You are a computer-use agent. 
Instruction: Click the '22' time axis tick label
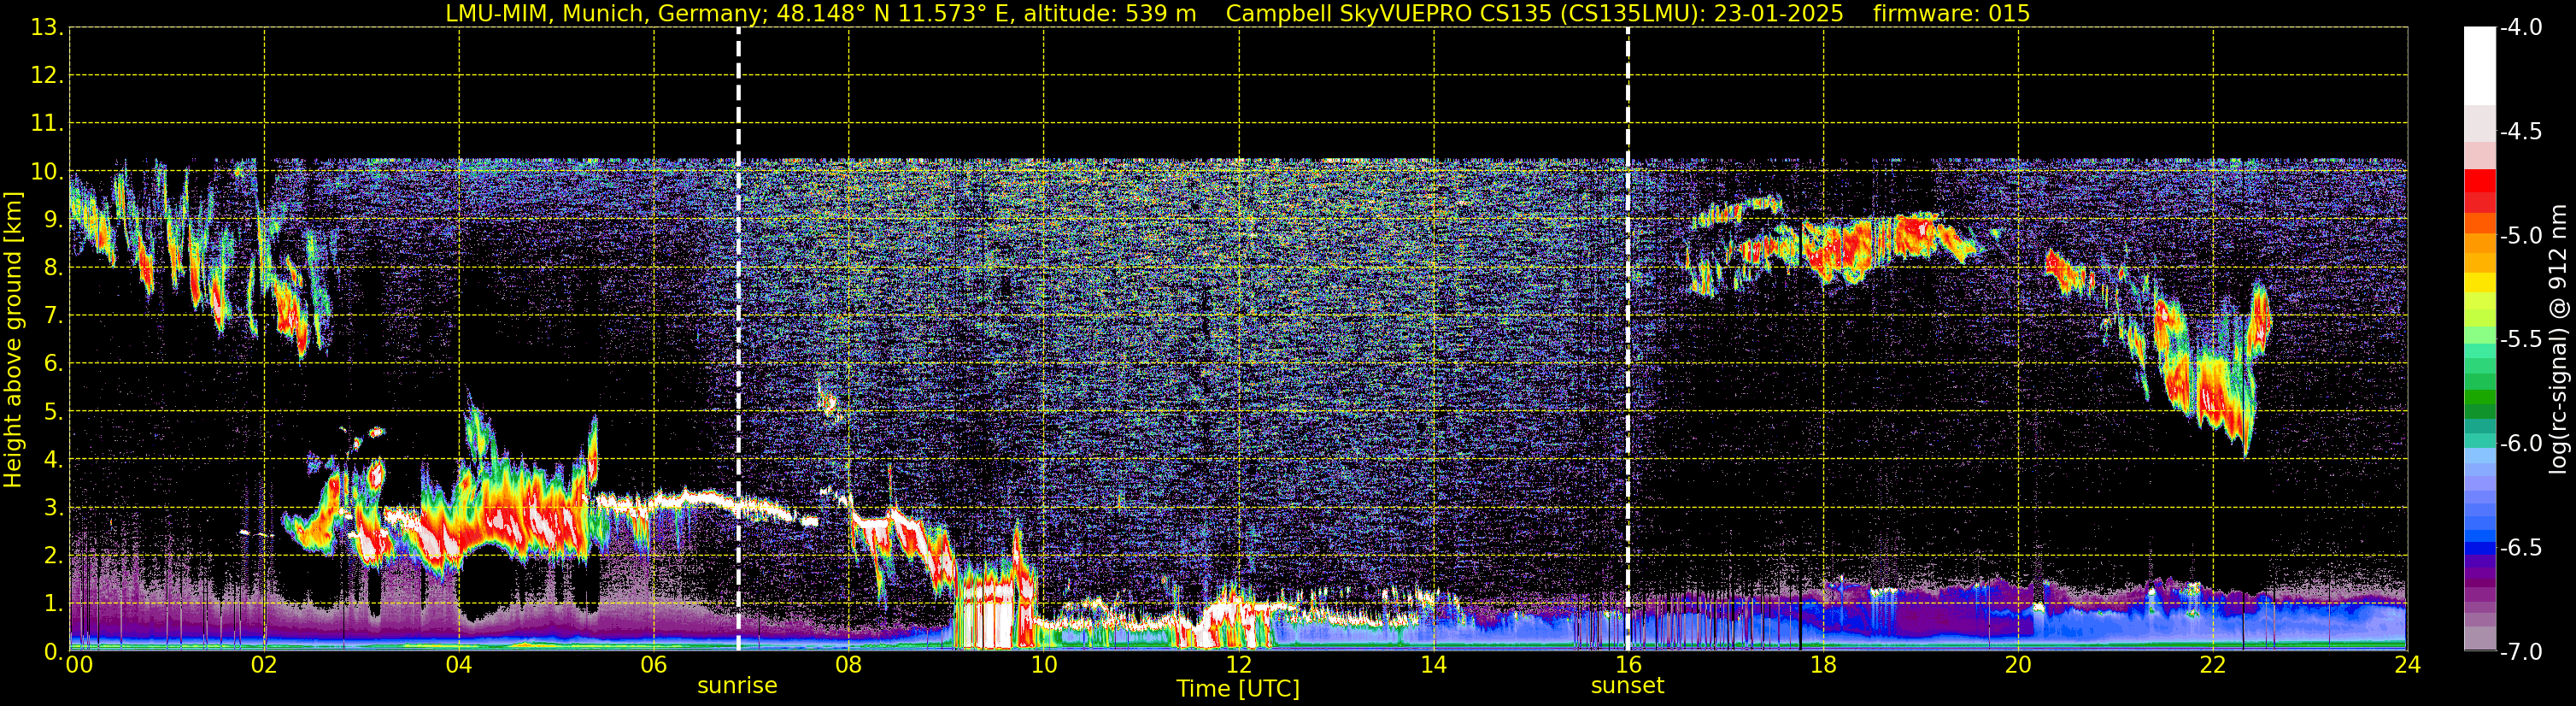pos(2213,664)
